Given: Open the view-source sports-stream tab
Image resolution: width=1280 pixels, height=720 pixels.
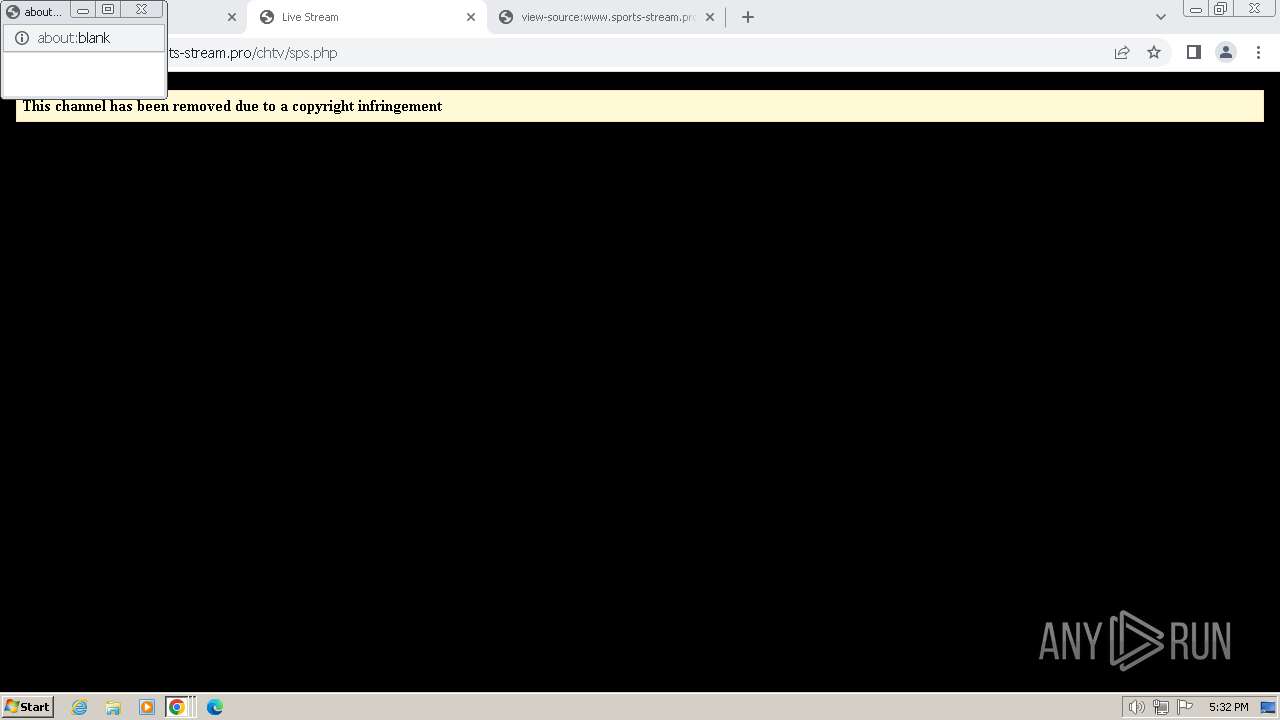Looking at the screenshot, I should point(607,17).
